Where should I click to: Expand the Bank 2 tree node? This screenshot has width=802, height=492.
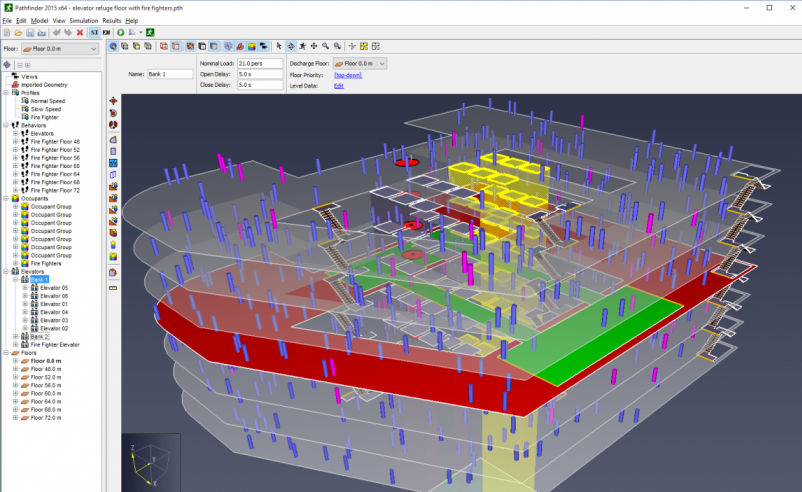point(15,336)
